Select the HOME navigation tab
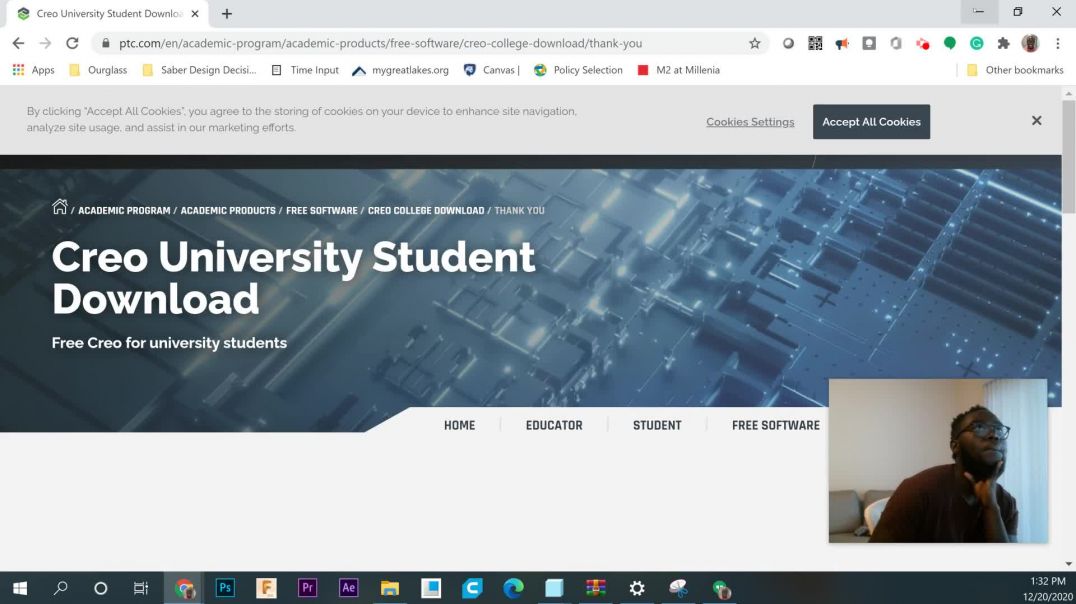 coord(459,426)
